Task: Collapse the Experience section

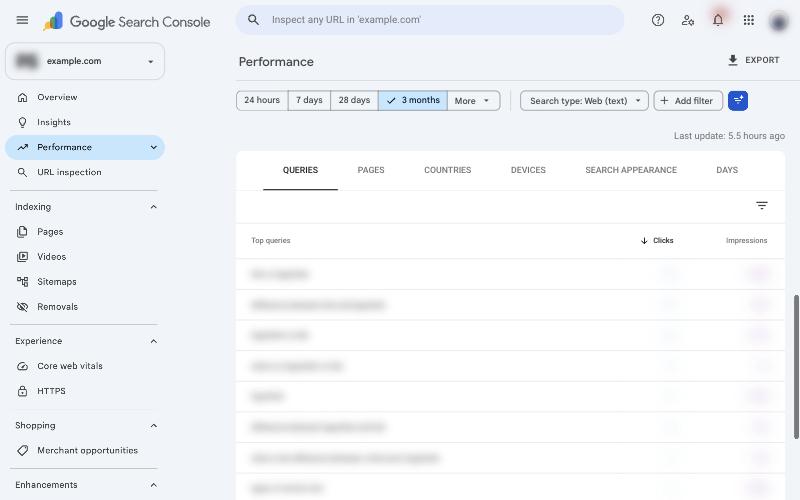Action: 154,341
